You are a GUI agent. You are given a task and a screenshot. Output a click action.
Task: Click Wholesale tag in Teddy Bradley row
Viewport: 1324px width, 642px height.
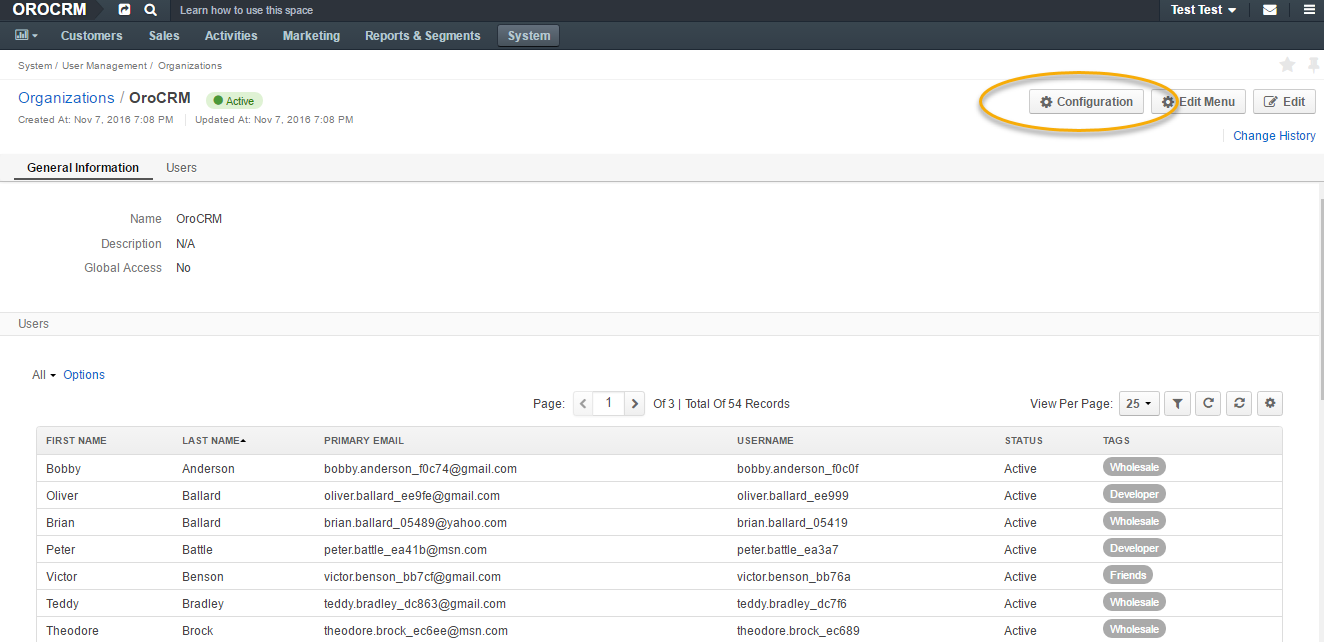1134,602
